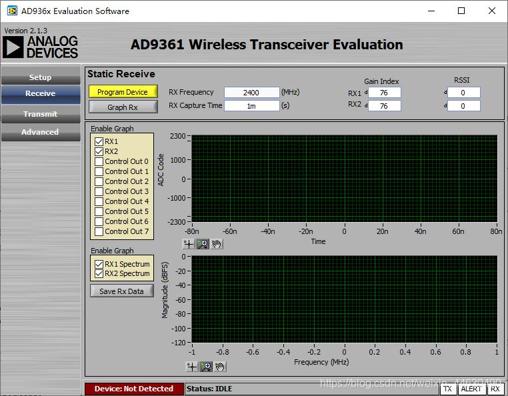Select pan hand tool under time graph
508x396 pixels.
(217, 244)
